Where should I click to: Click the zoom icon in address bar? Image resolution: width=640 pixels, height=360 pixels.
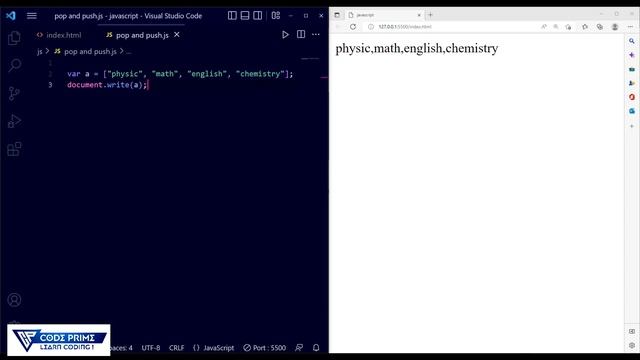click(x=556, y=27)
